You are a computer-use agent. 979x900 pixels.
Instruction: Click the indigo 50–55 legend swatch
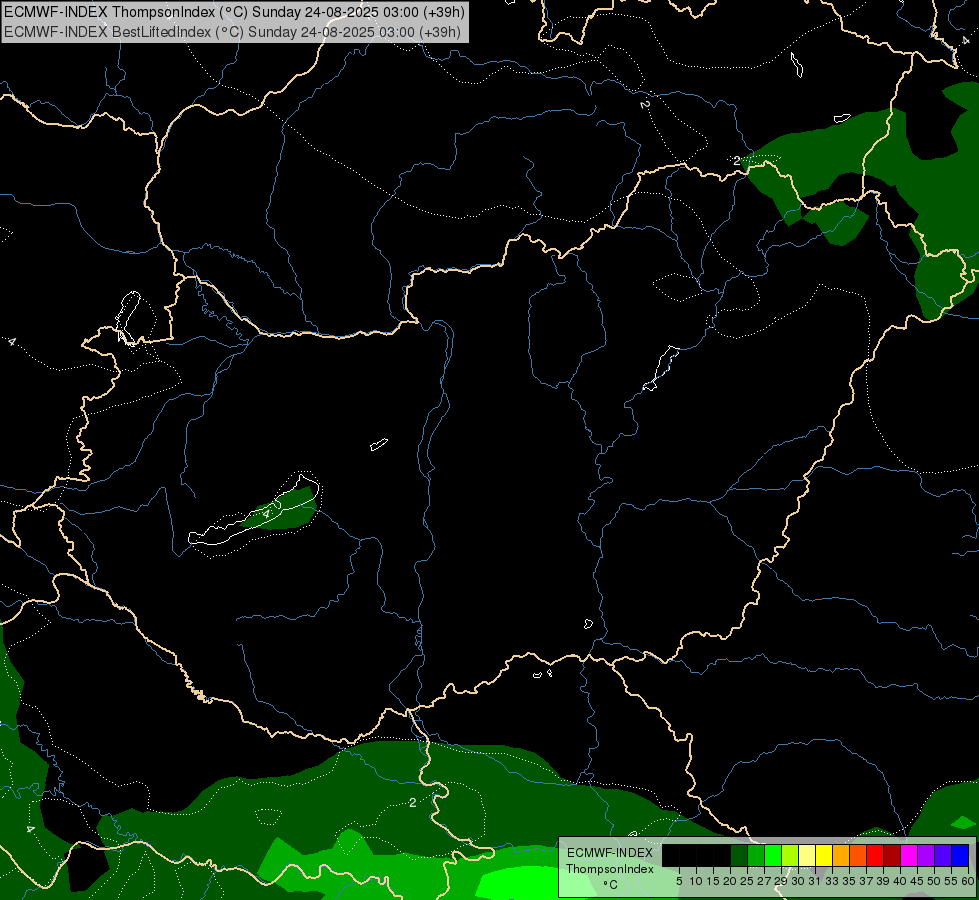click(x=943, y=855)
